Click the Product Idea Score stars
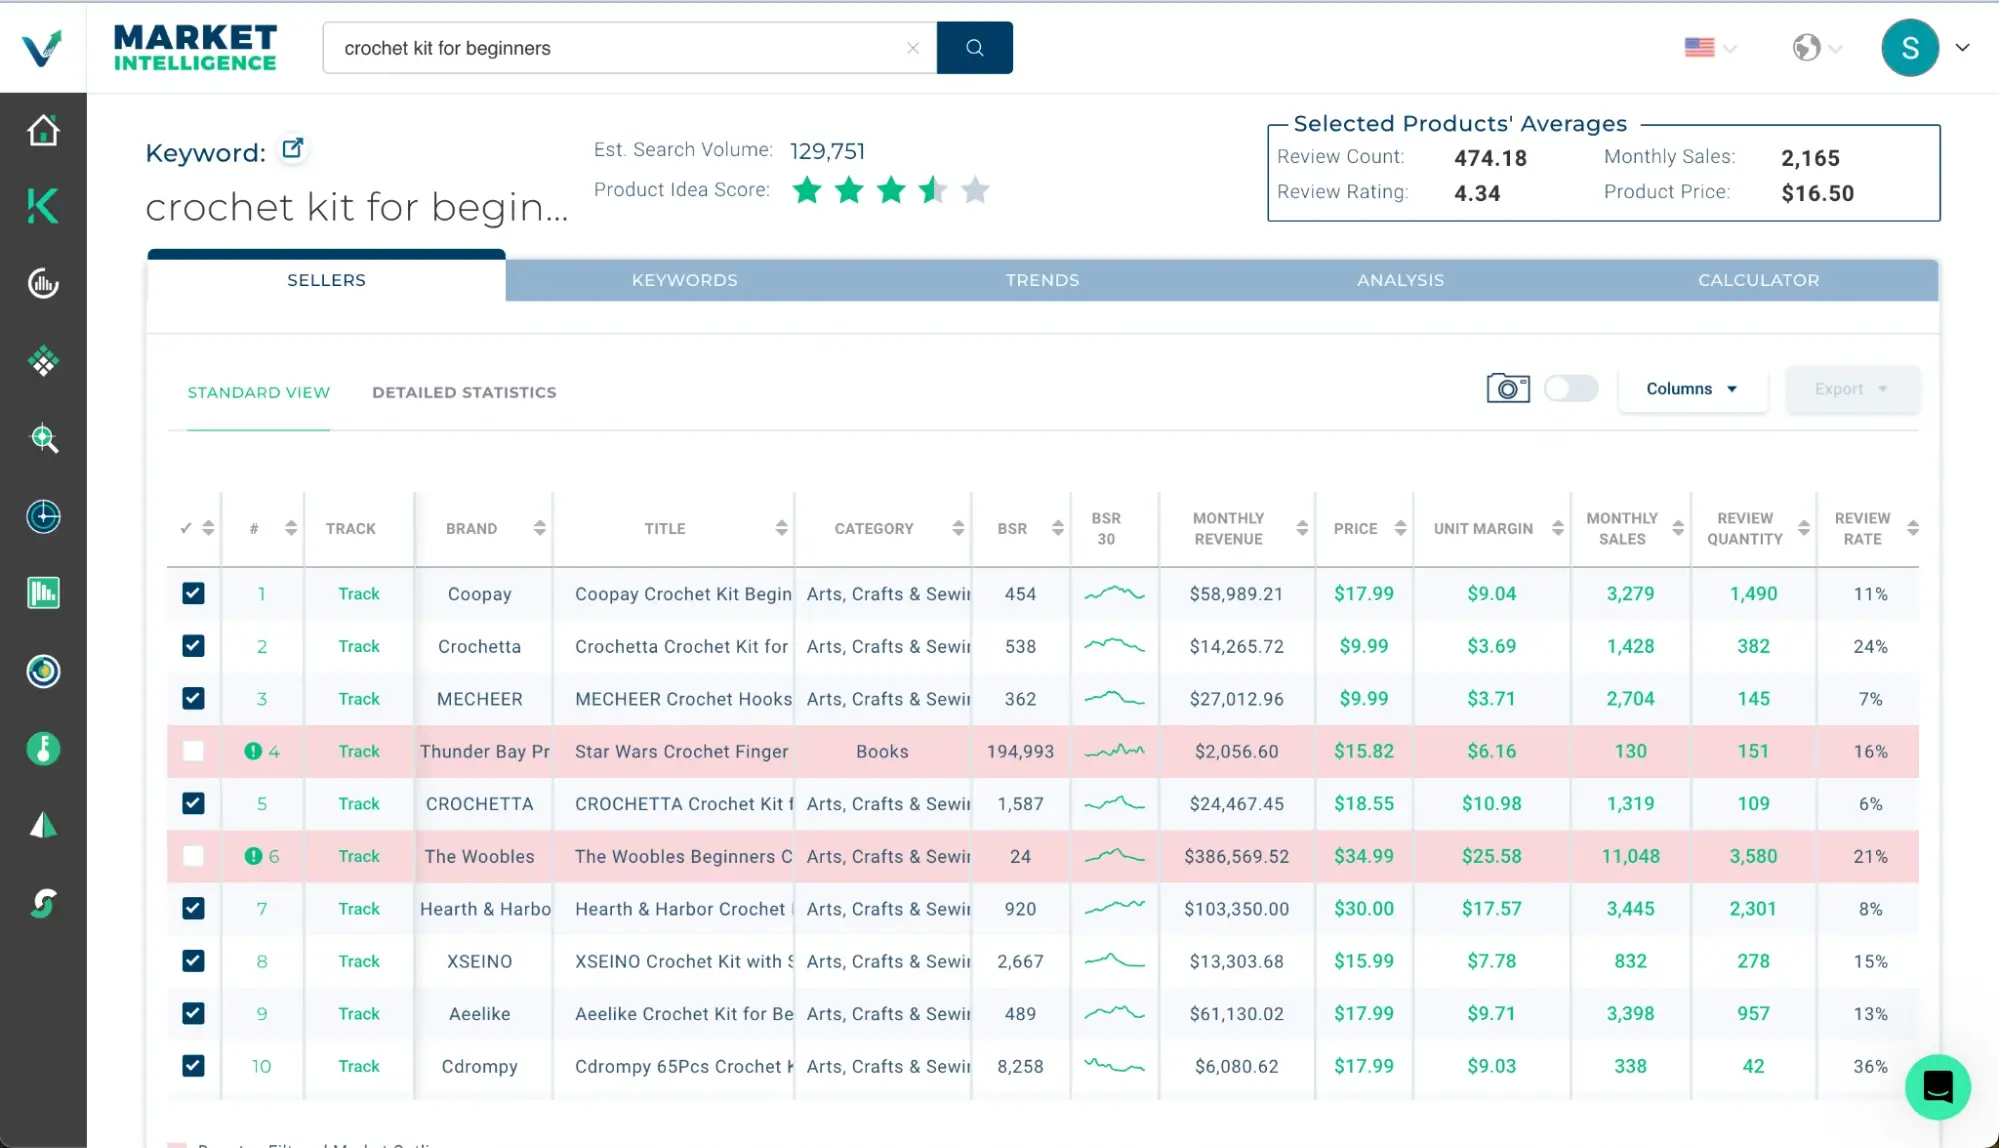1999x1148 pixels. coord(890,189)
